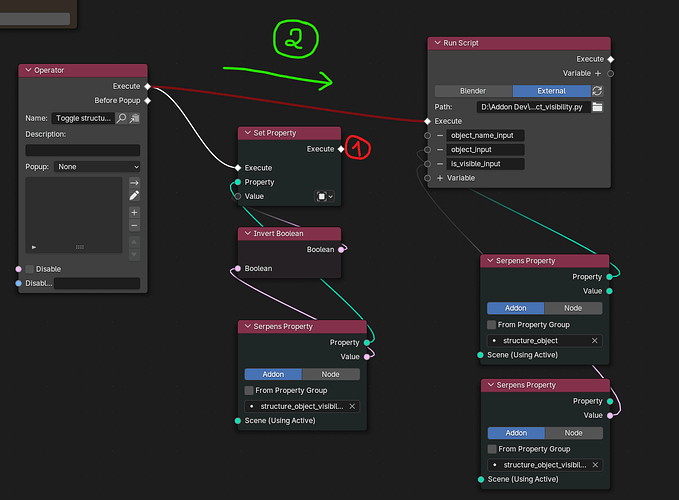Open the folder browser next to Path

(598, 107)
